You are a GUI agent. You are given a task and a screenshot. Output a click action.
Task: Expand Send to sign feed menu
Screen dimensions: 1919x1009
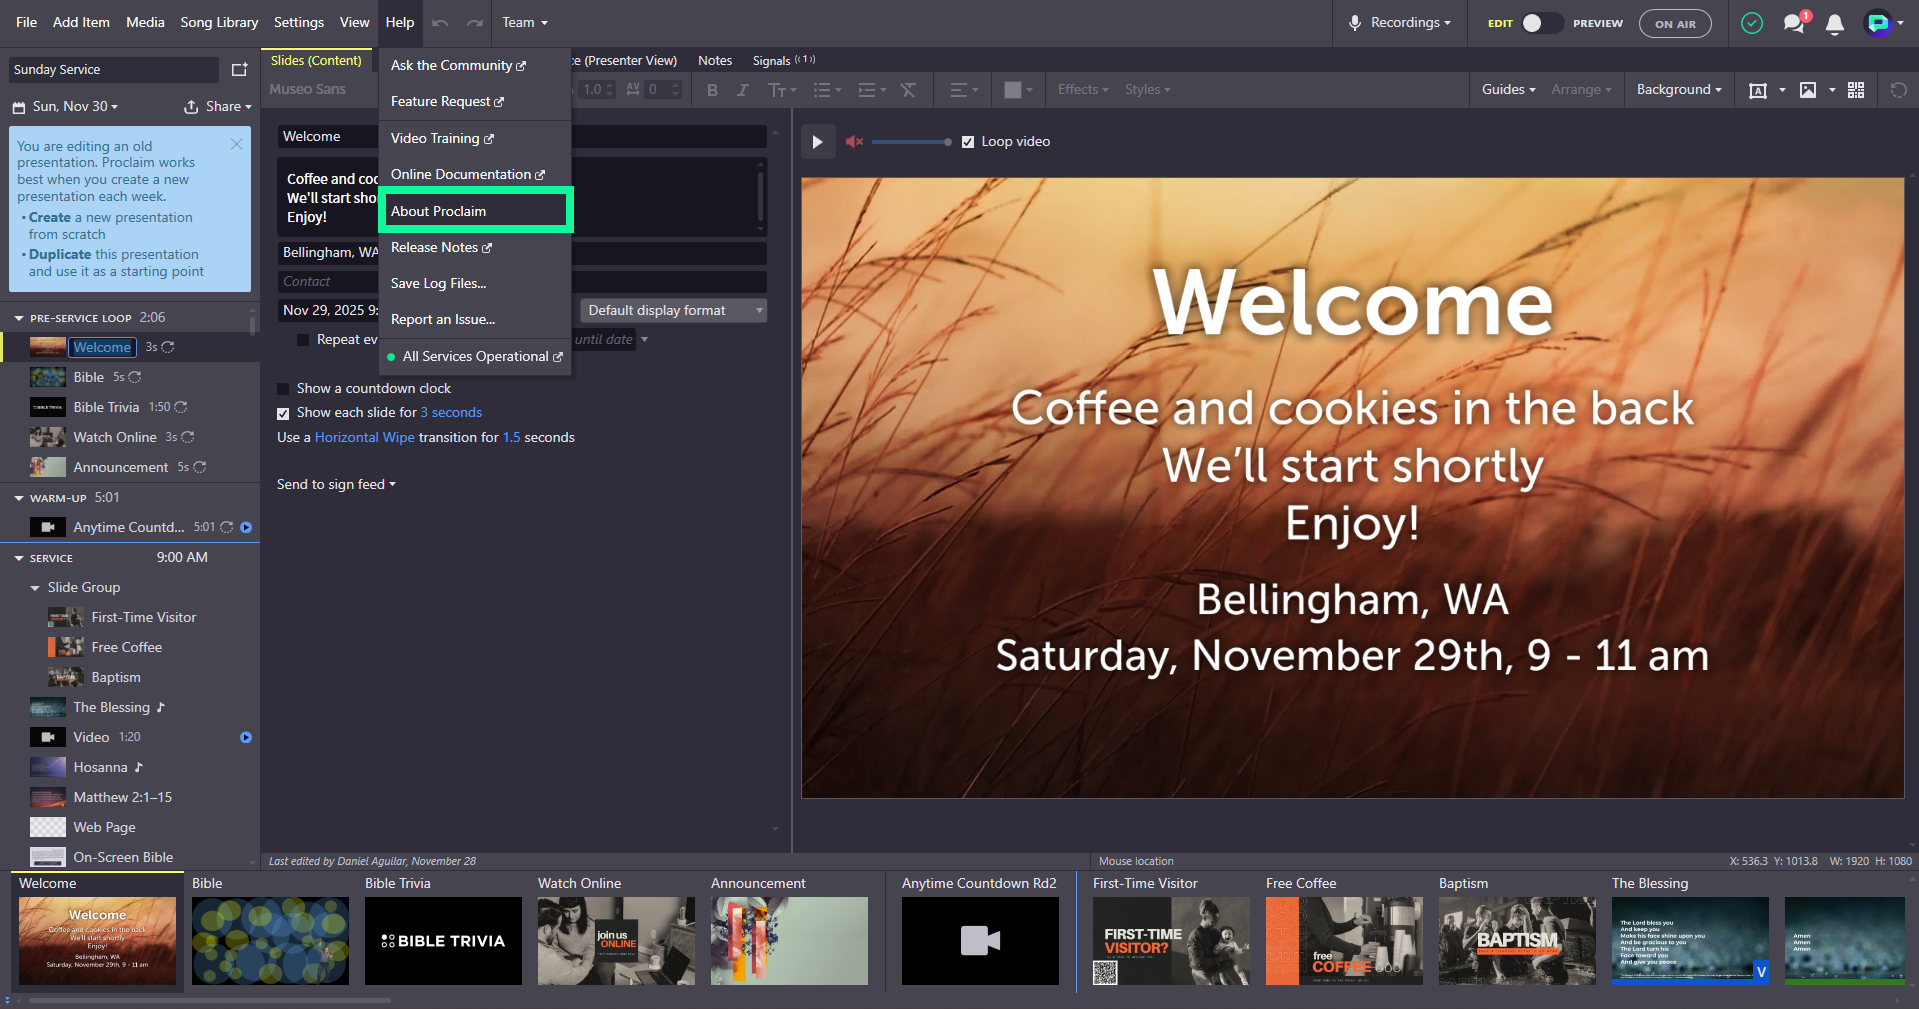[x=336, y=485]
